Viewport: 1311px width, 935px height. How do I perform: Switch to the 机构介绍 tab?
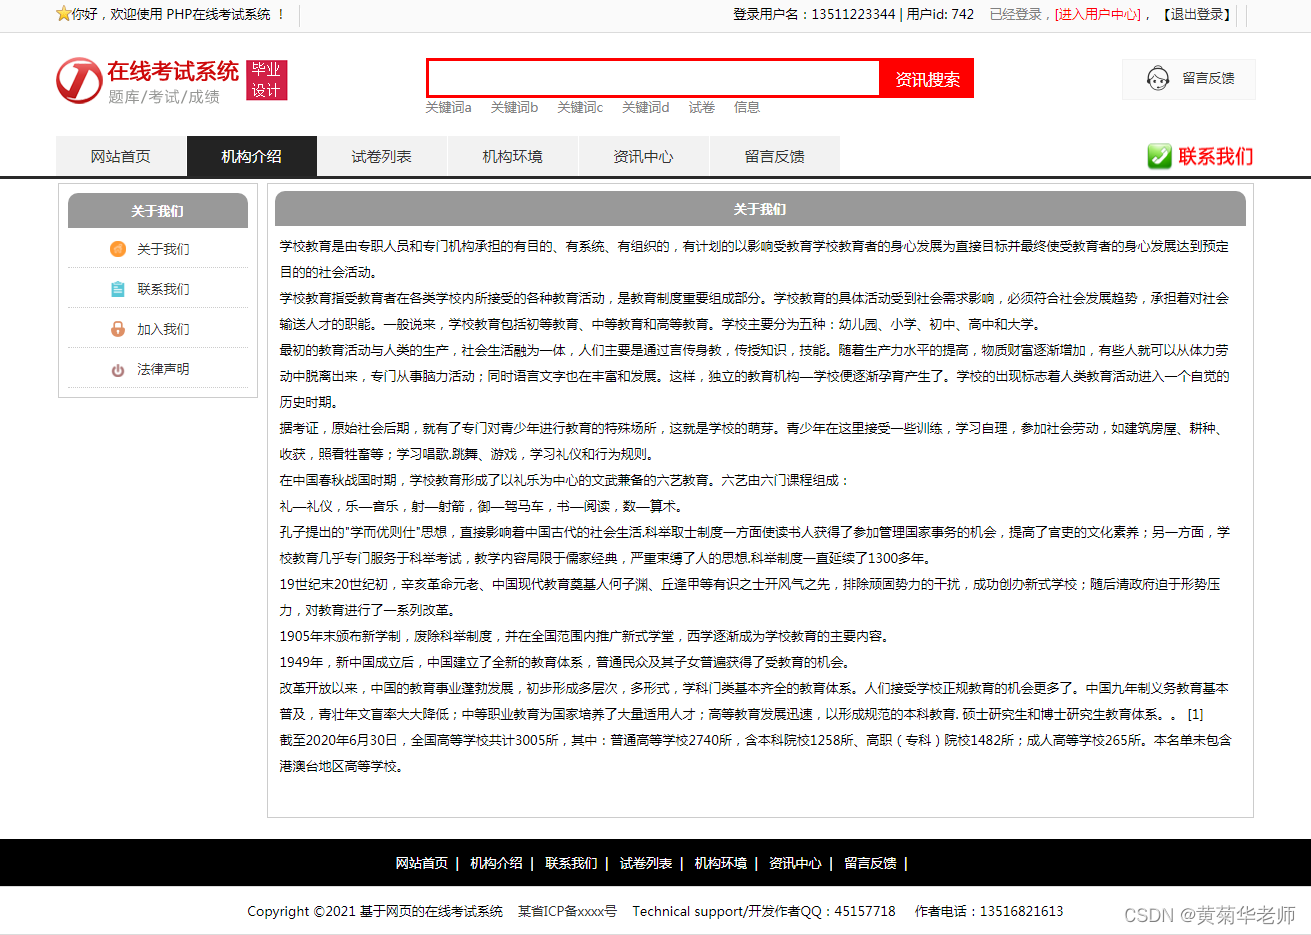pos(251,156)
